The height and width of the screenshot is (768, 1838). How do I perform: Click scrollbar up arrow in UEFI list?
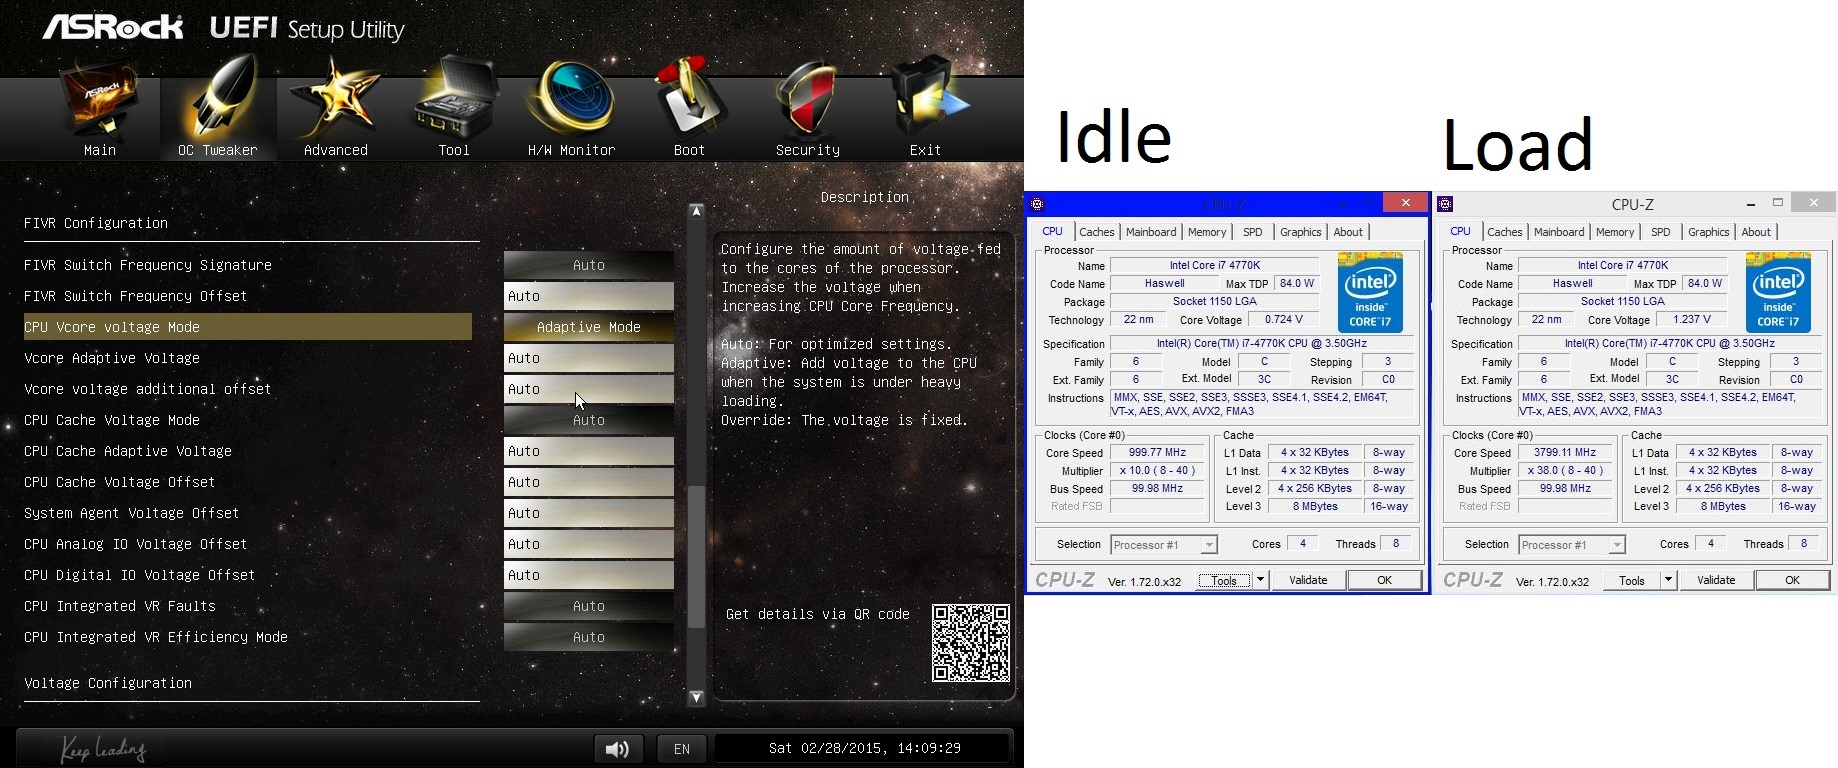click(x=696, y=211)
